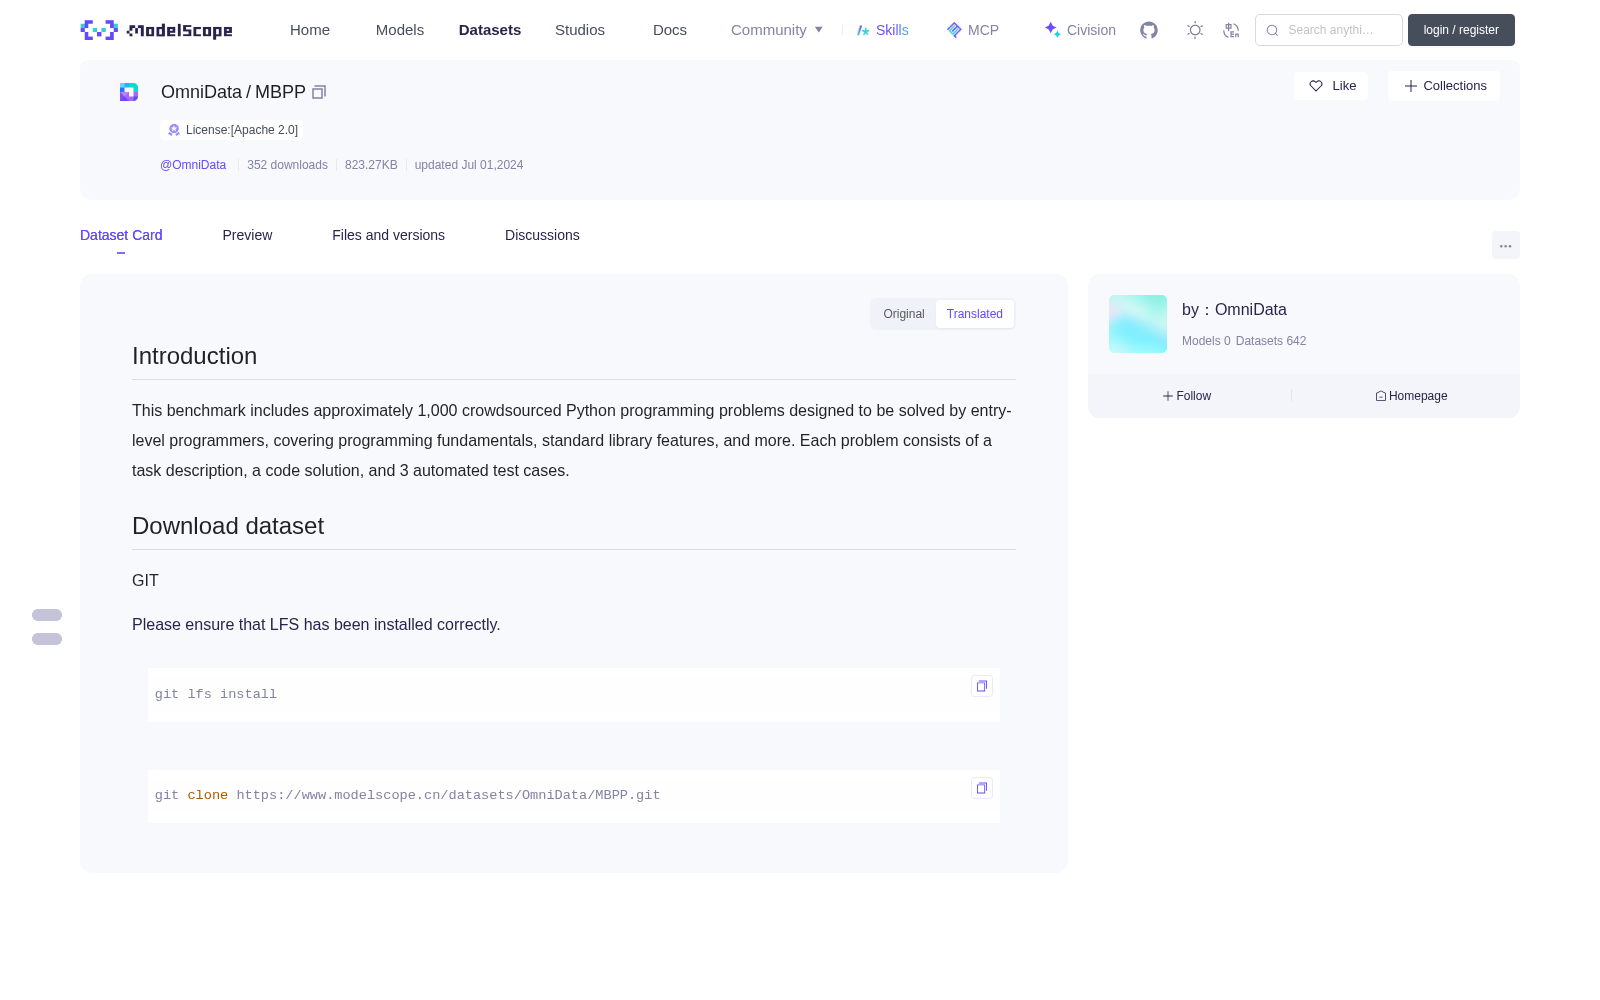Click the 'by：OmniData' publisher name
Screen dimensions: 1600x1000
click(1234, 310)
